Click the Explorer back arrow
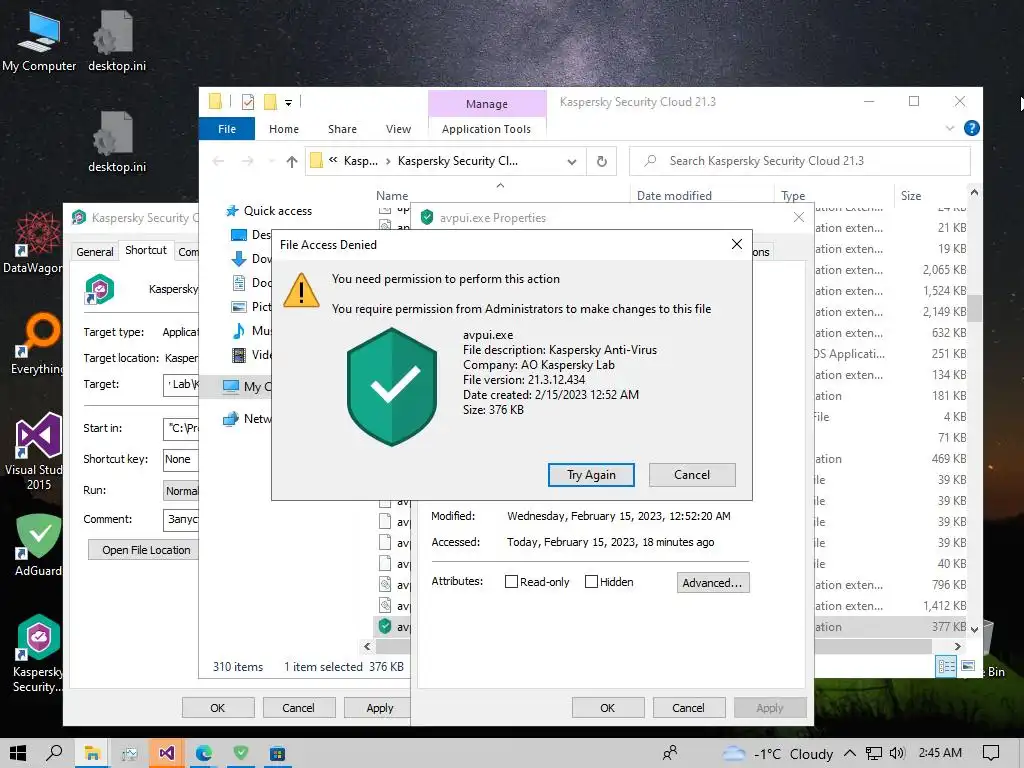Viewport: 1024px width, 768px height. point(219,161)
